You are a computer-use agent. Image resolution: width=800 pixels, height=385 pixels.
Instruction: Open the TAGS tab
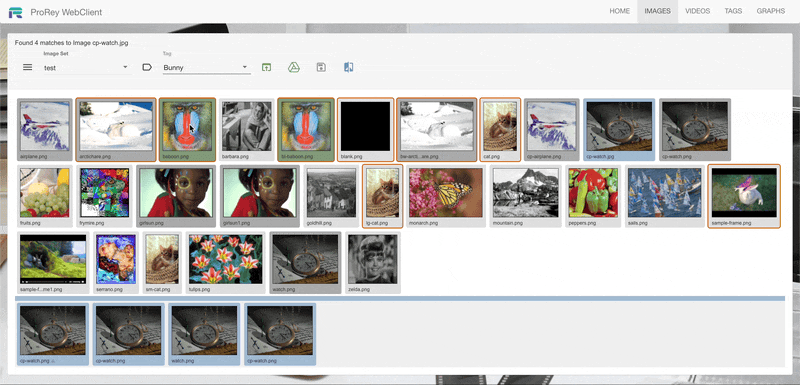click(x=733, y=11)
